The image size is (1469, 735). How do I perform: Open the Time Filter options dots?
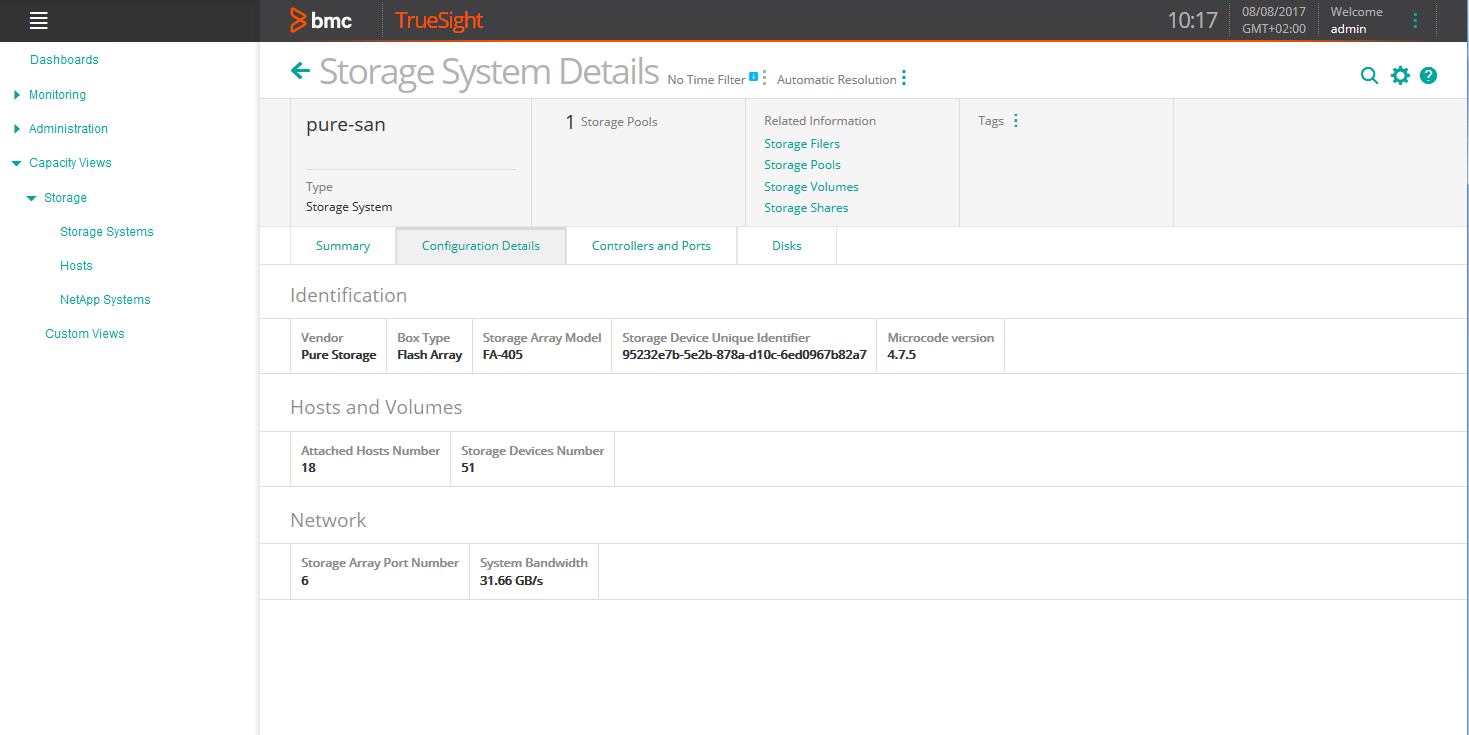[x=764, y=78]
